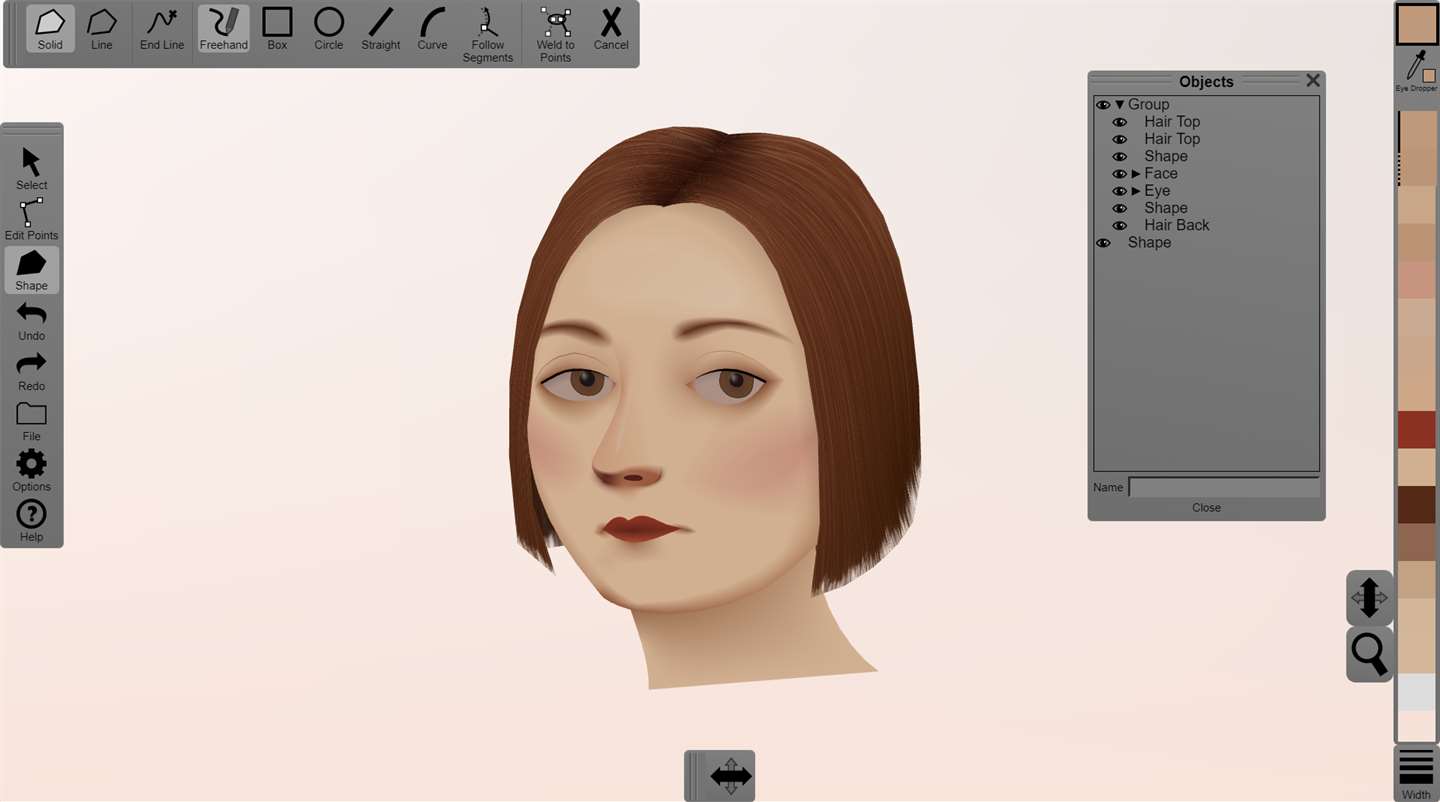Open the Edit Points tool
This screenshot has height=802, width=1440.
(x=31, y=219)
